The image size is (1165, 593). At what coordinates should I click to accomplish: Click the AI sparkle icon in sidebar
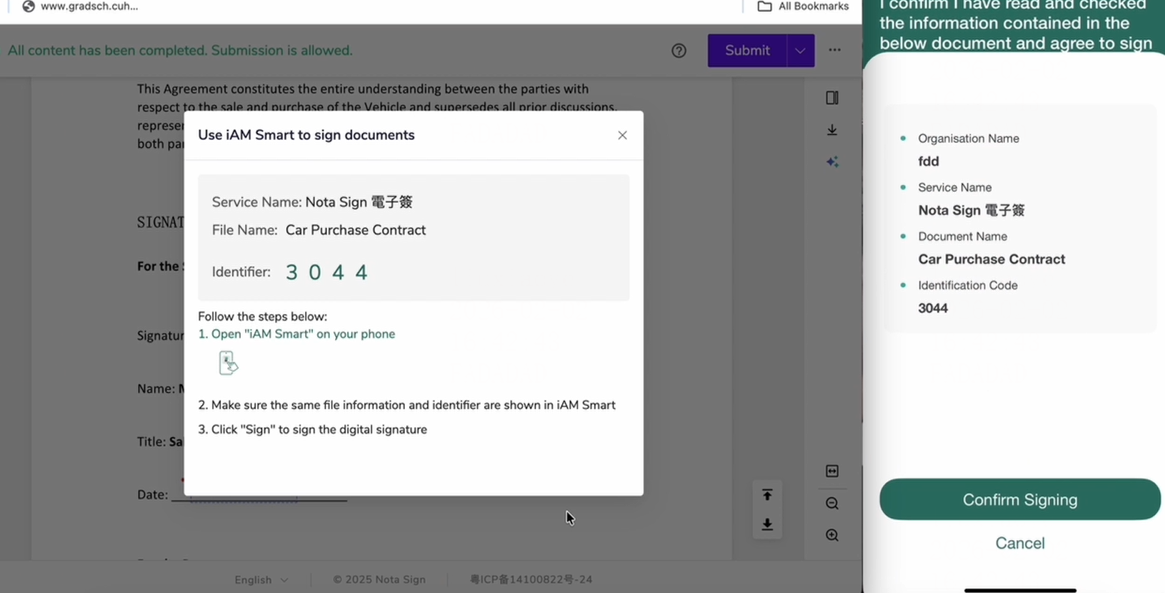point(832,162)
